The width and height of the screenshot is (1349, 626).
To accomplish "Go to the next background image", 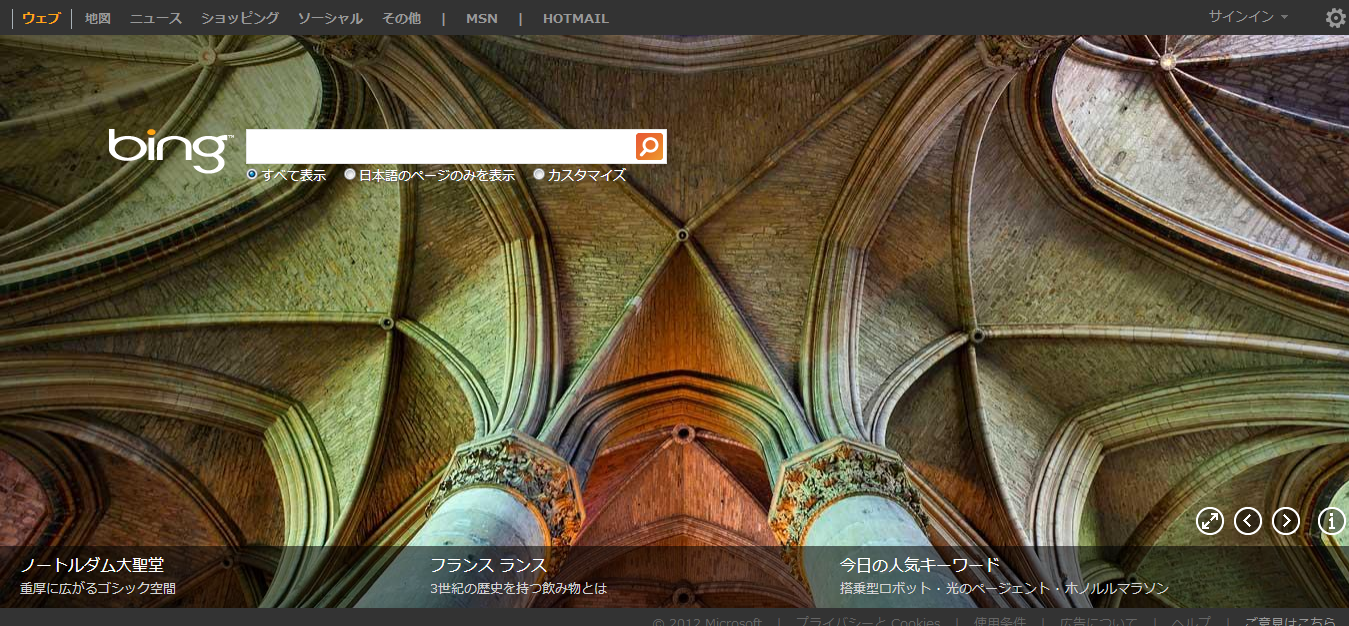I will 1286,520.
